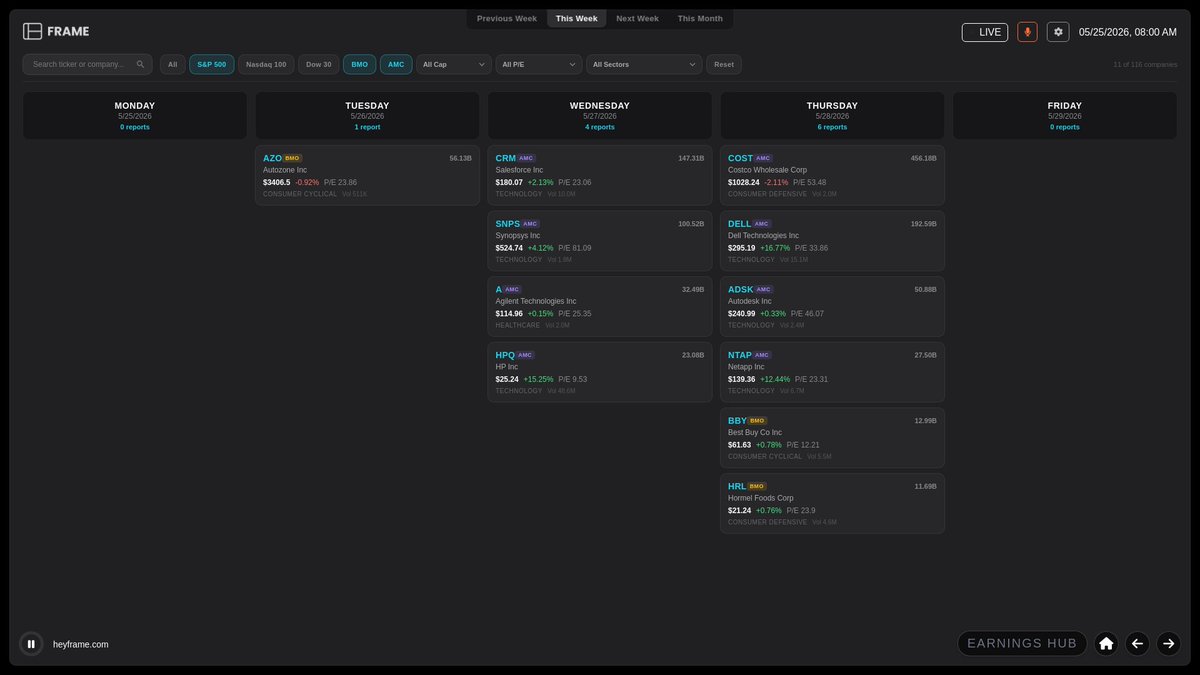The image size is (1200, 675).
Task: Open the All P/E dropdown
Action: (x=539, y=64)
